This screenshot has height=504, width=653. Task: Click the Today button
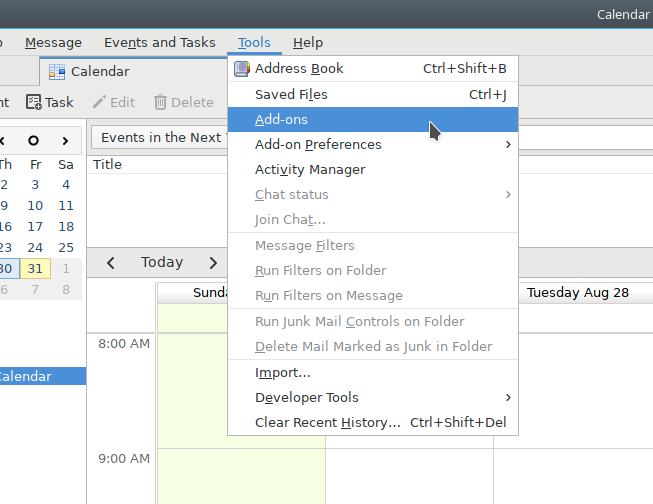162,263
